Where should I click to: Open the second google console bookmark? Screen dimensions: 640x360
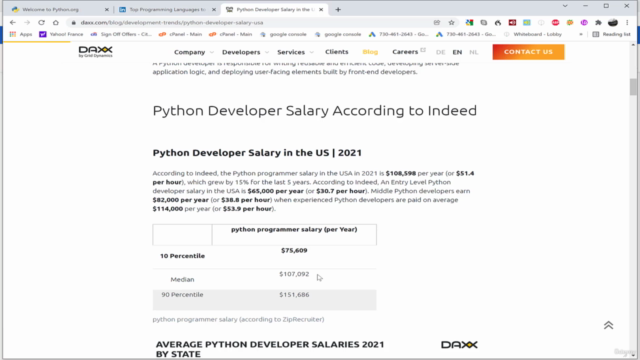click(x=338, y=34)
